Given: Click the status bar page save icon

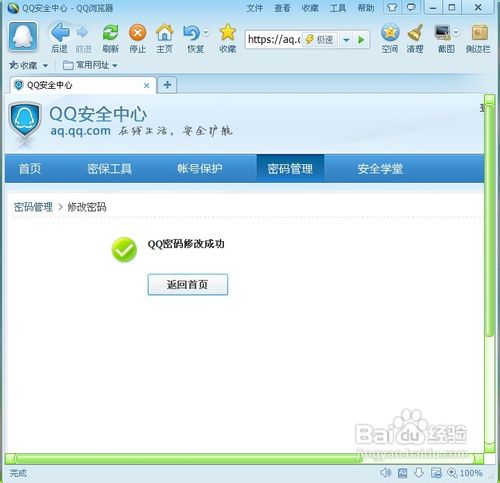Looking at the screenshot, I should [436, 473].
